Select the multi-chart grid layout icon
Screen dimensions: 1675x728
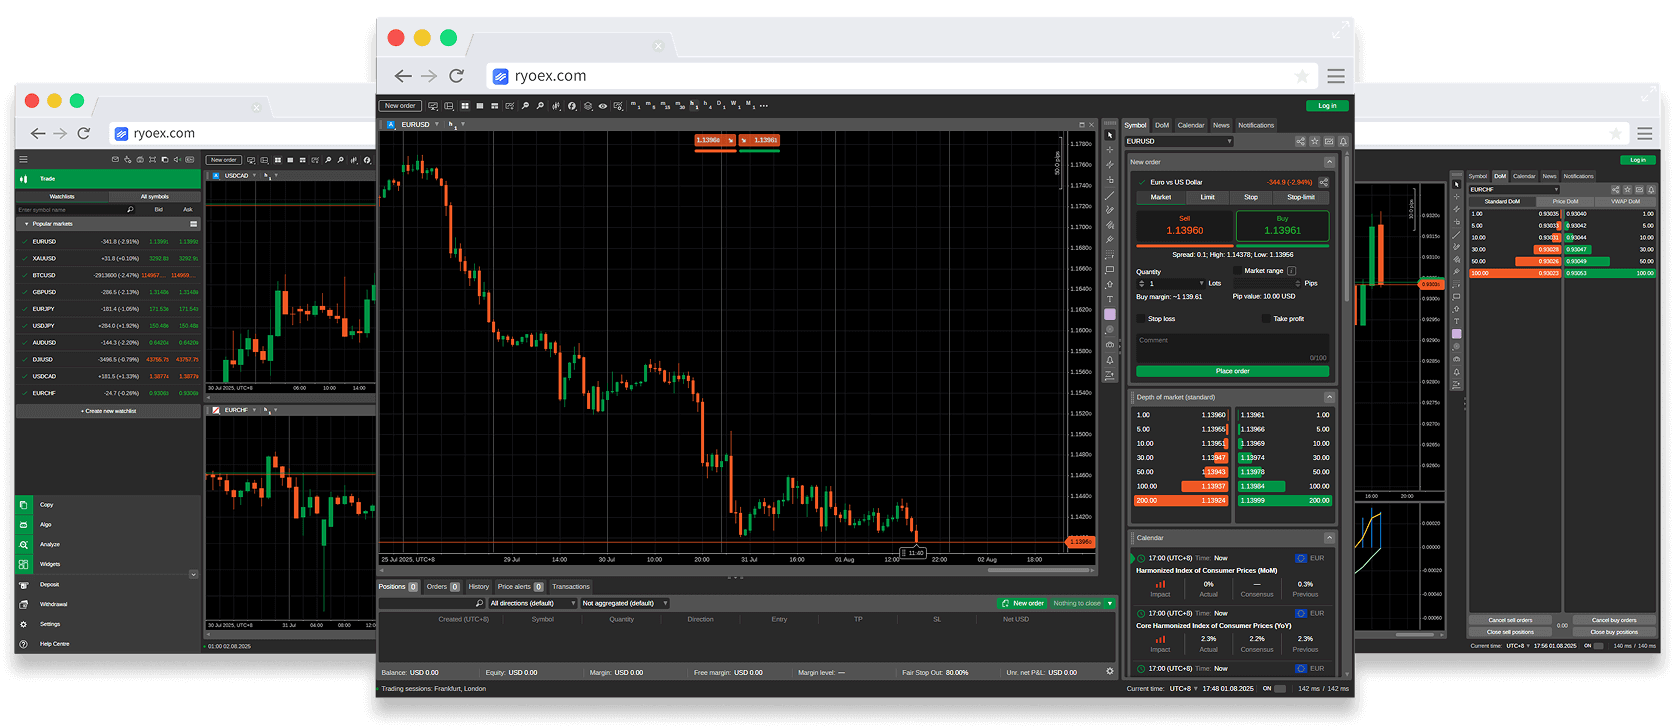tap(465, 106)
